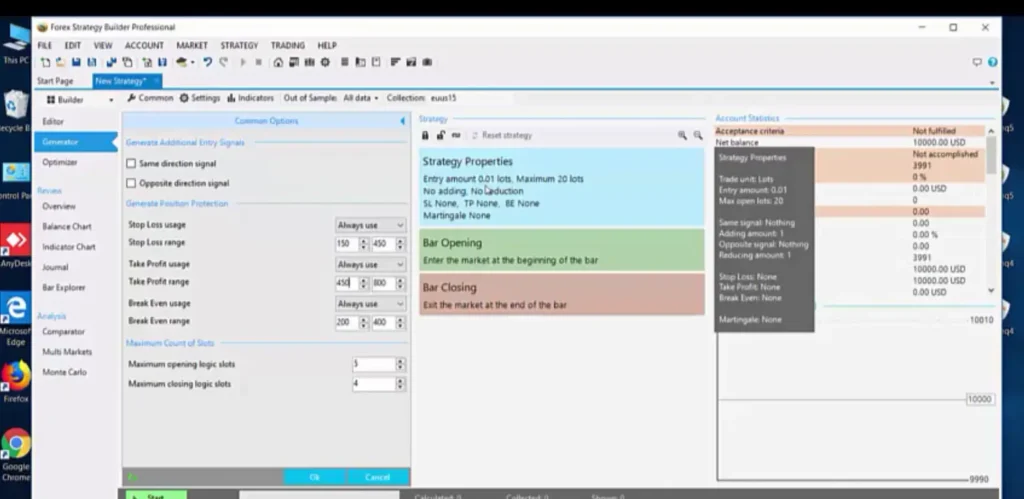1024x499 pixels.
Task: Click the camera icon at toolbar end
Action: [x=427, y=63]
